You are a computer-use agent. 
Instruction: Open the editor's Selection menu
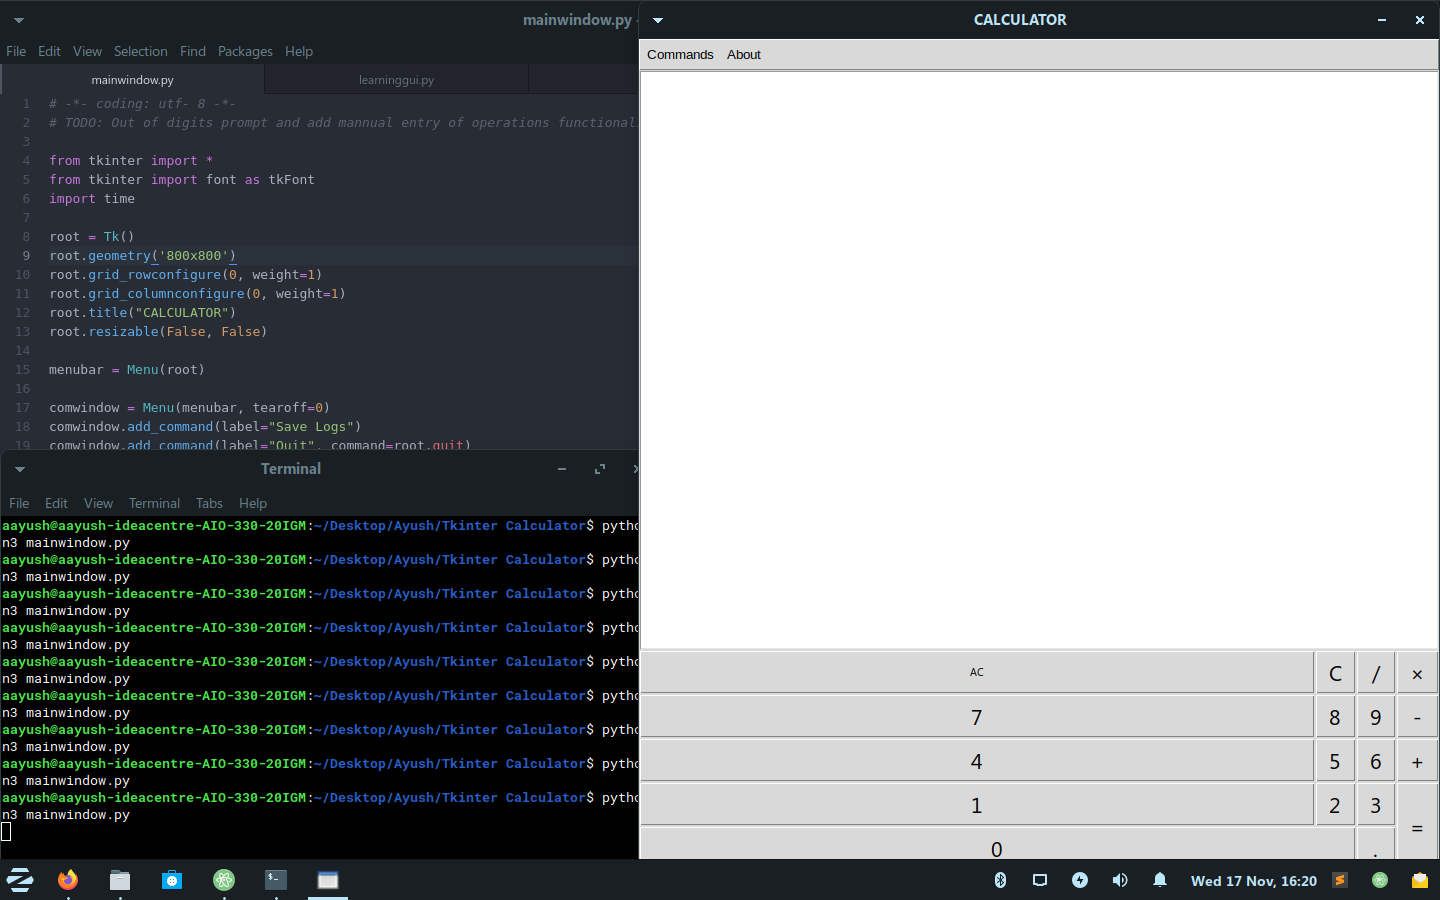pyautogui.click(x=141, y=51)
